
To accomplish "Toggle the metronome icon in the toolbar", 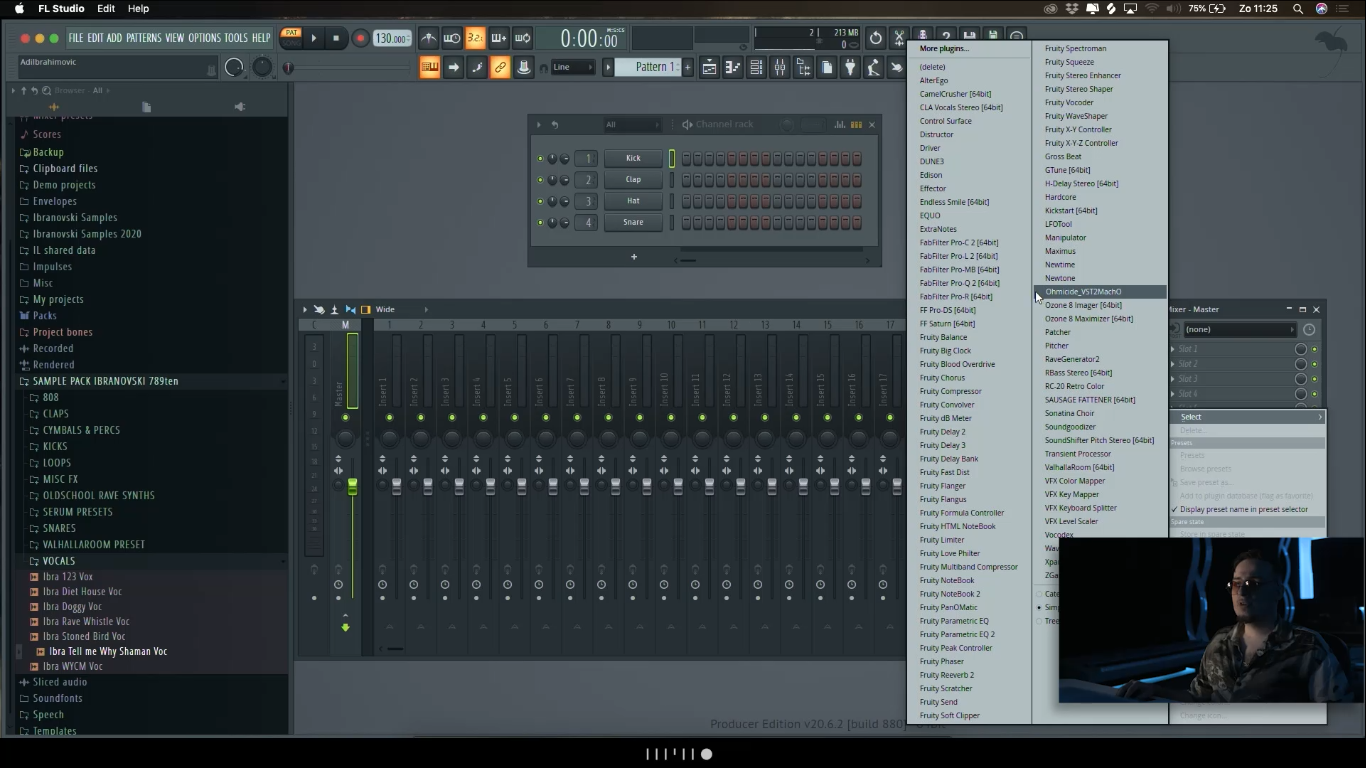I will coord(428,38).
